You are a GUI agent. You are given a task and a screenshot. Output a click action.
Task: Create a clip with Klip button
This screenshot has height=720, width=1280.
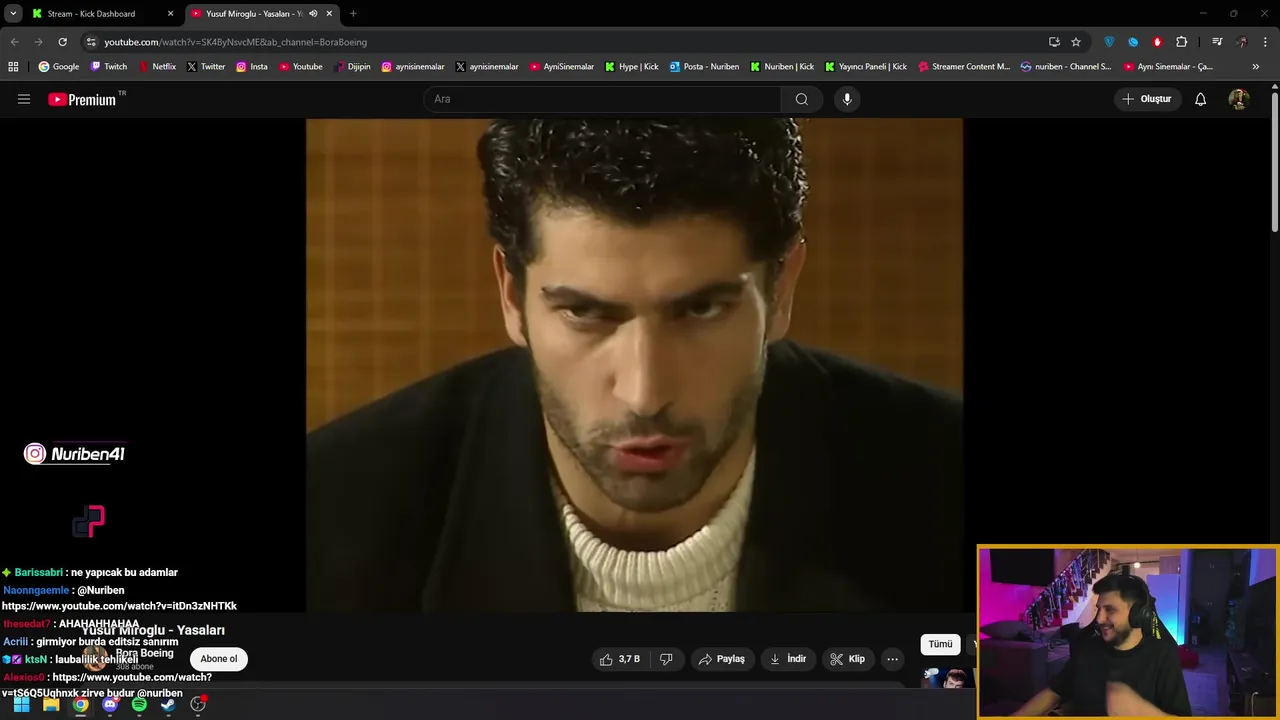coord(847,659)
